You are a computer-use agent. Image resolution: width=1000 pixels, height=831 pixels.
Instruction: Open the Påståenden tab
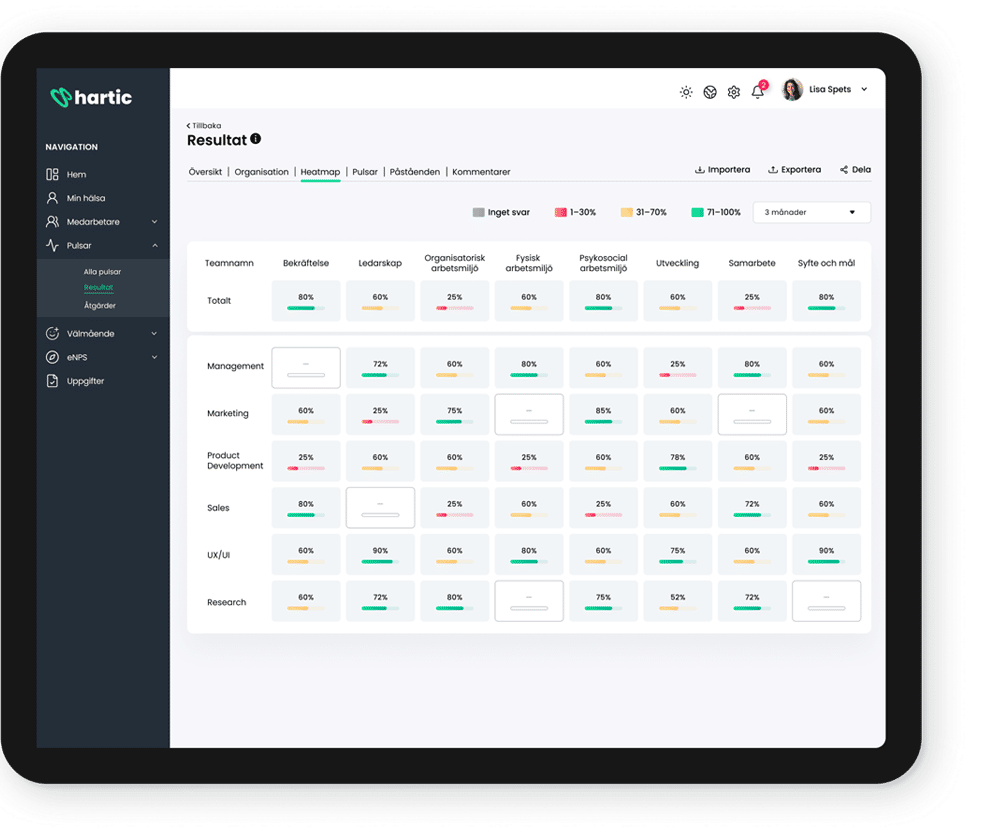click(x=415, y=172)
